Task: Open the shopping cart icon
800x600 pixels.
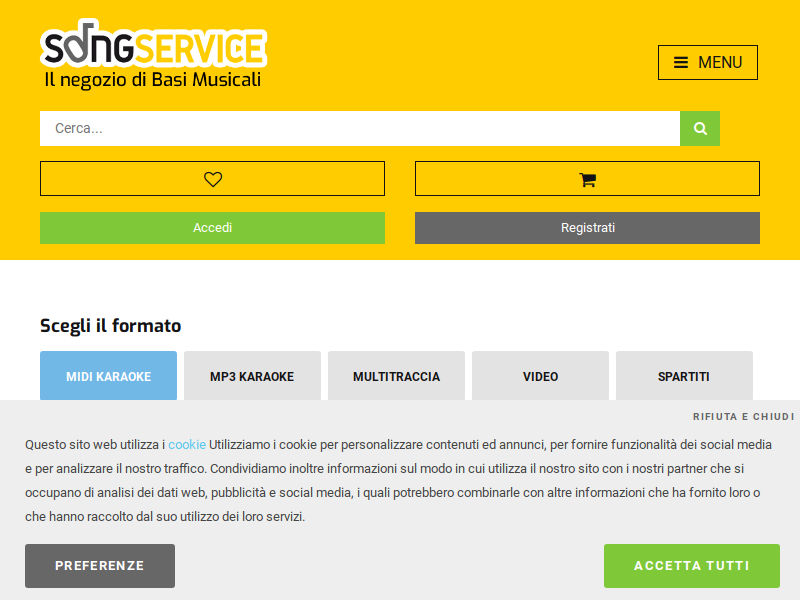Action: click(587, 179)
